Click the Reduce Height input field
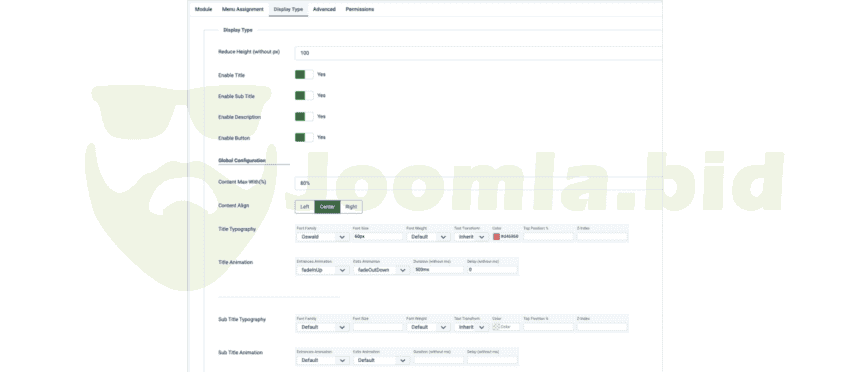The width and height of the screenshot is (850, 372). pyautogui.click(x=478, y=53)
